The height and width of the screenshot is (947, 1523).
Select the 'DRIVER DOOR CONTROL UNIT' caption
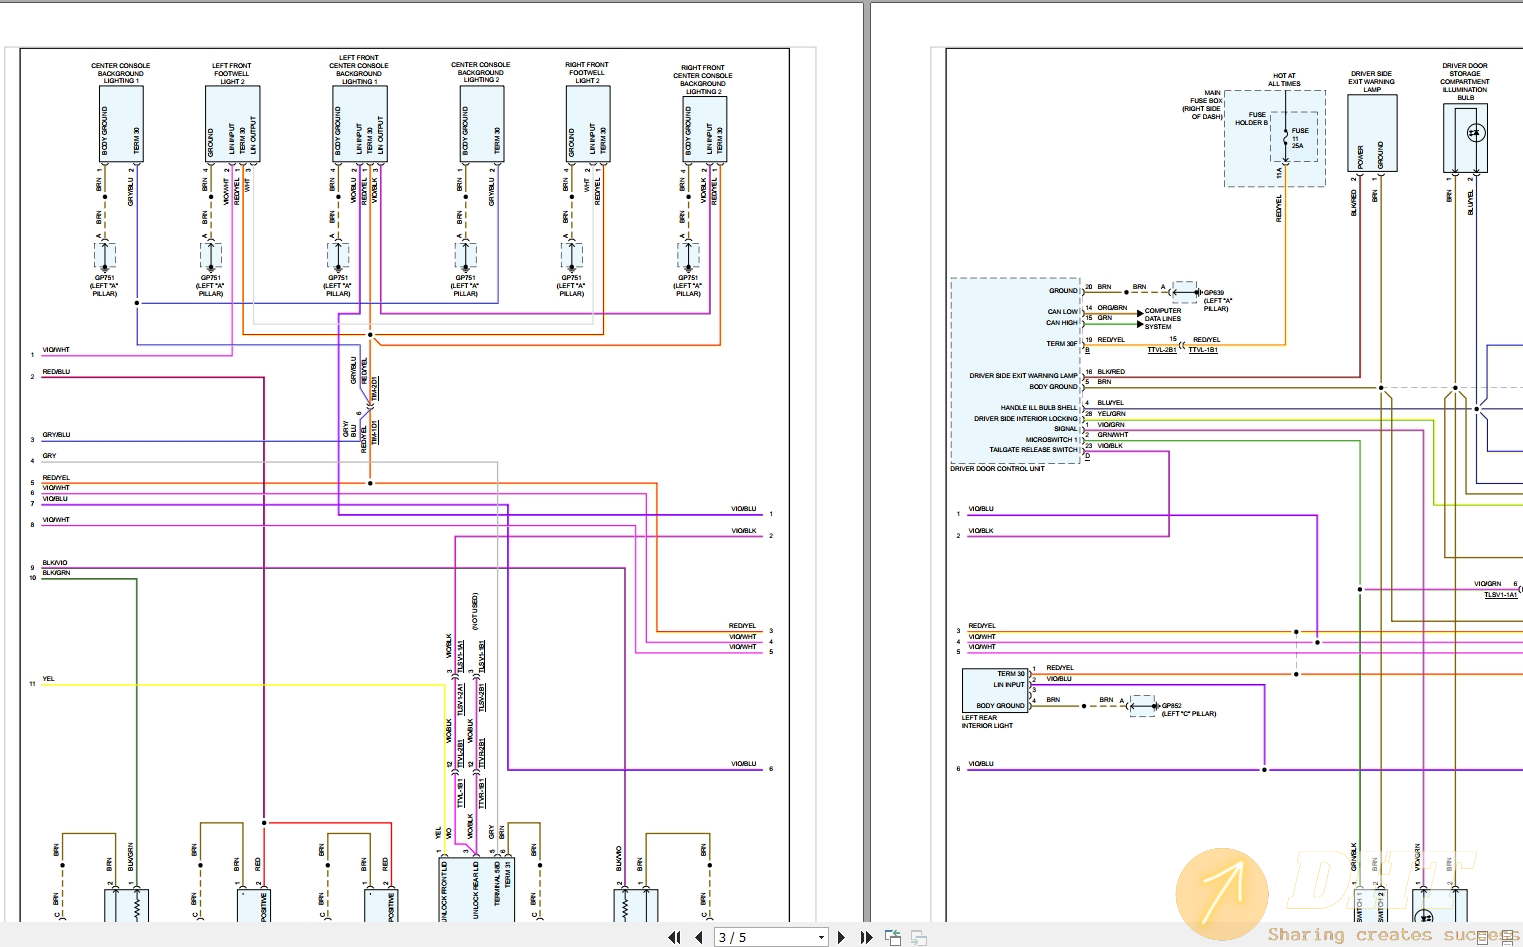997,468
